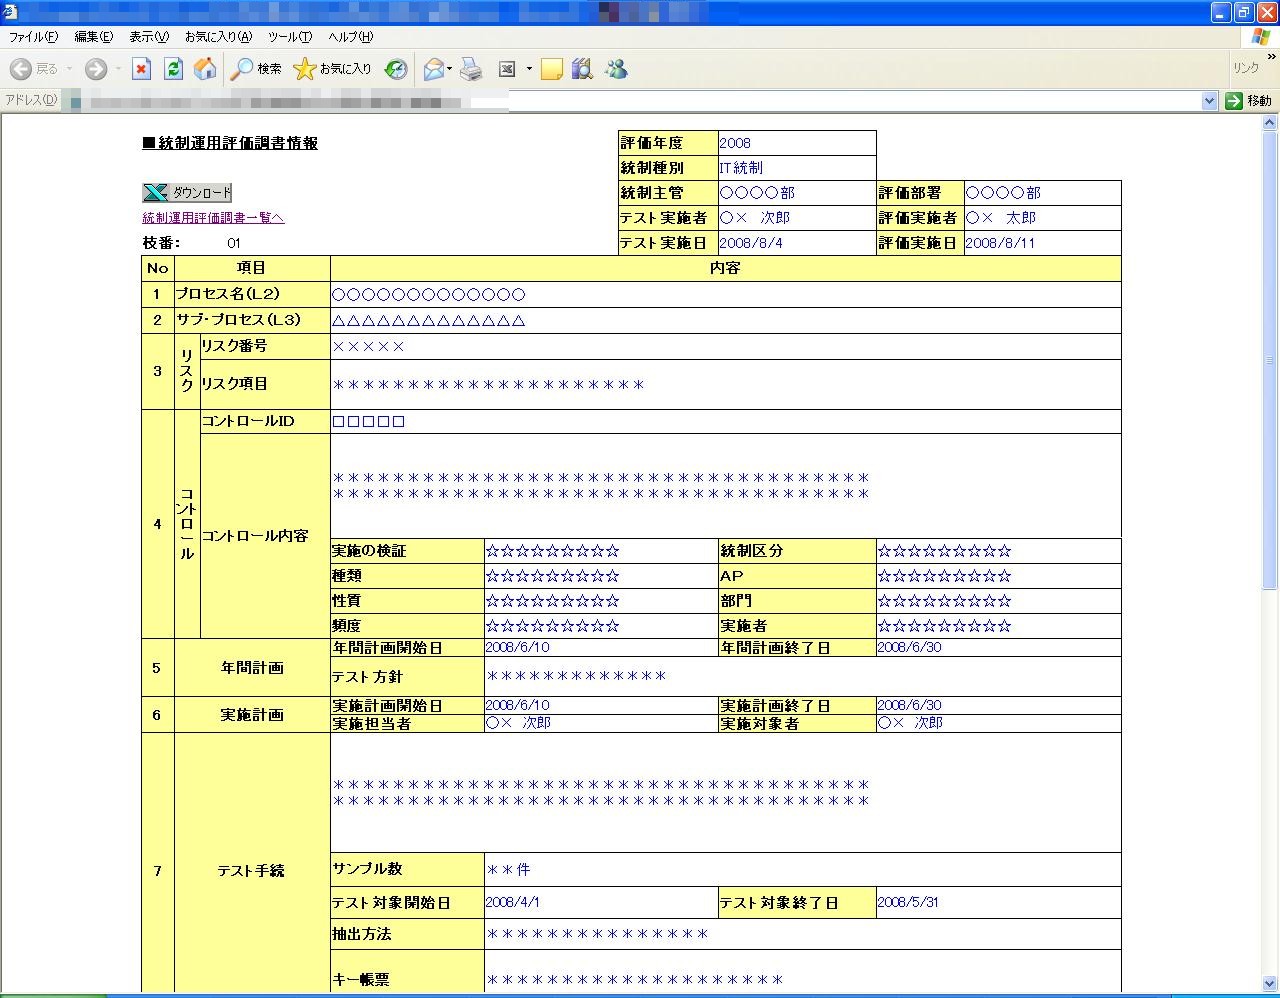Click the 評価実施日 value 2008/8/11

pyautogui.click(x=1000, y=243)
